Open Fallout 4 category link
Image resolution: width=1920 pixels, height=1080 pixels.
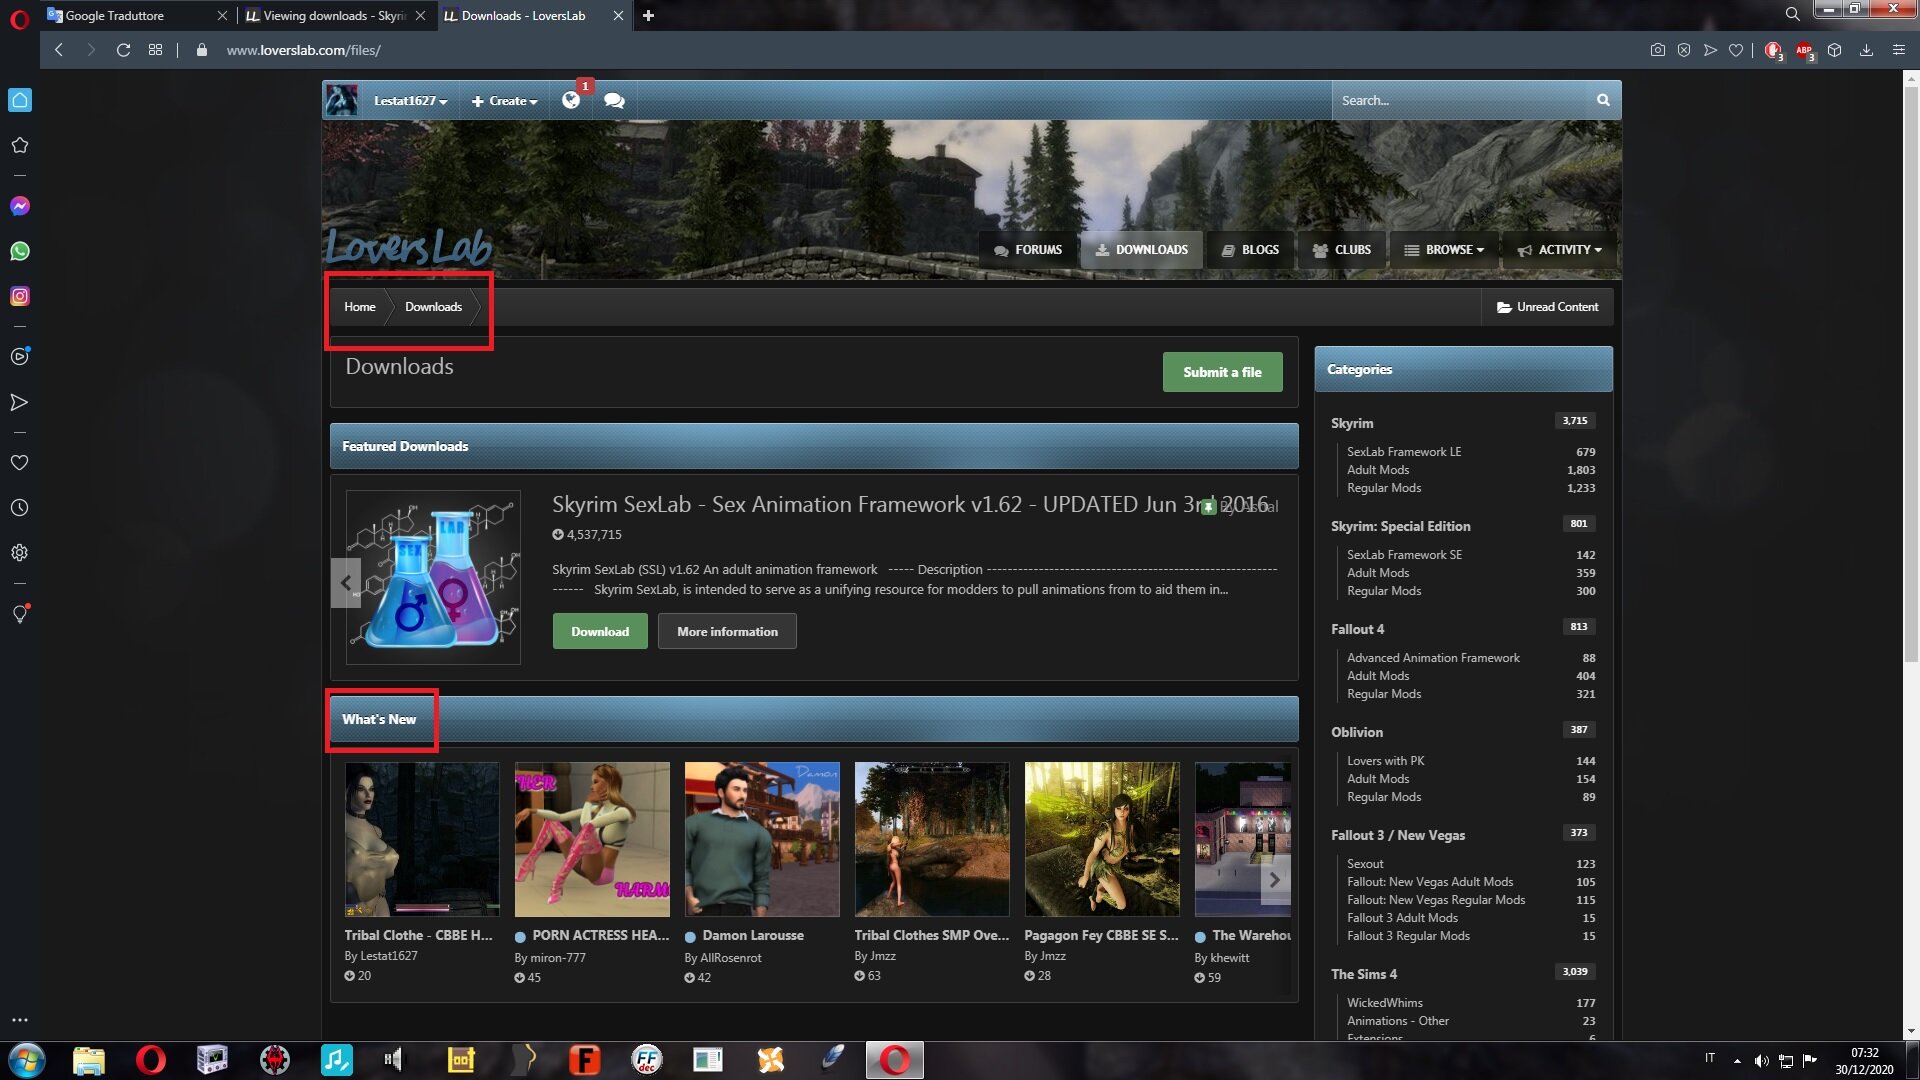[1357, 629]
